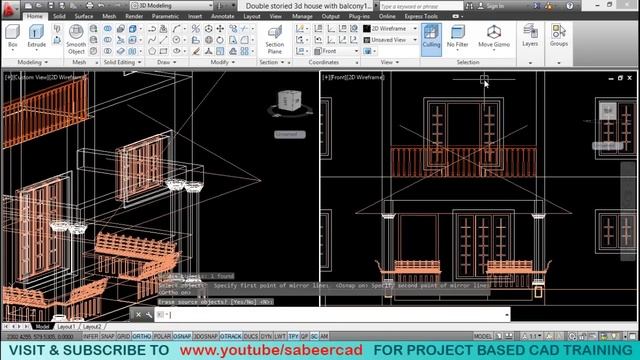Open the 2D Wireframe visual style dropdown
This screenshot has height=360, width=640.
coord(390,29)
